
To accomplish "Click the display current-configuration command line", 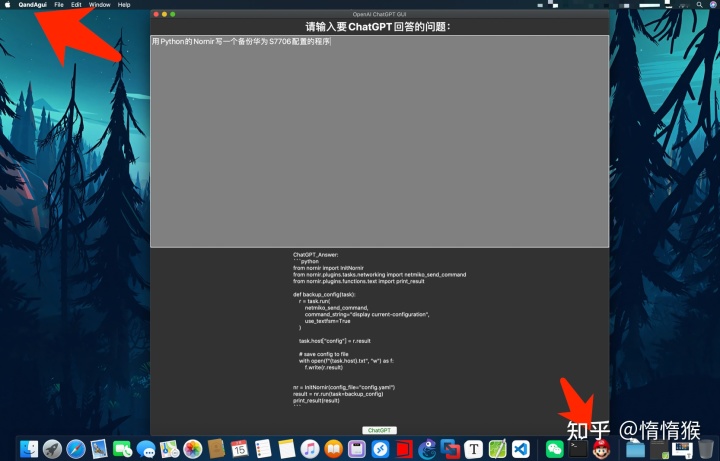I will [x=367, y=315].
